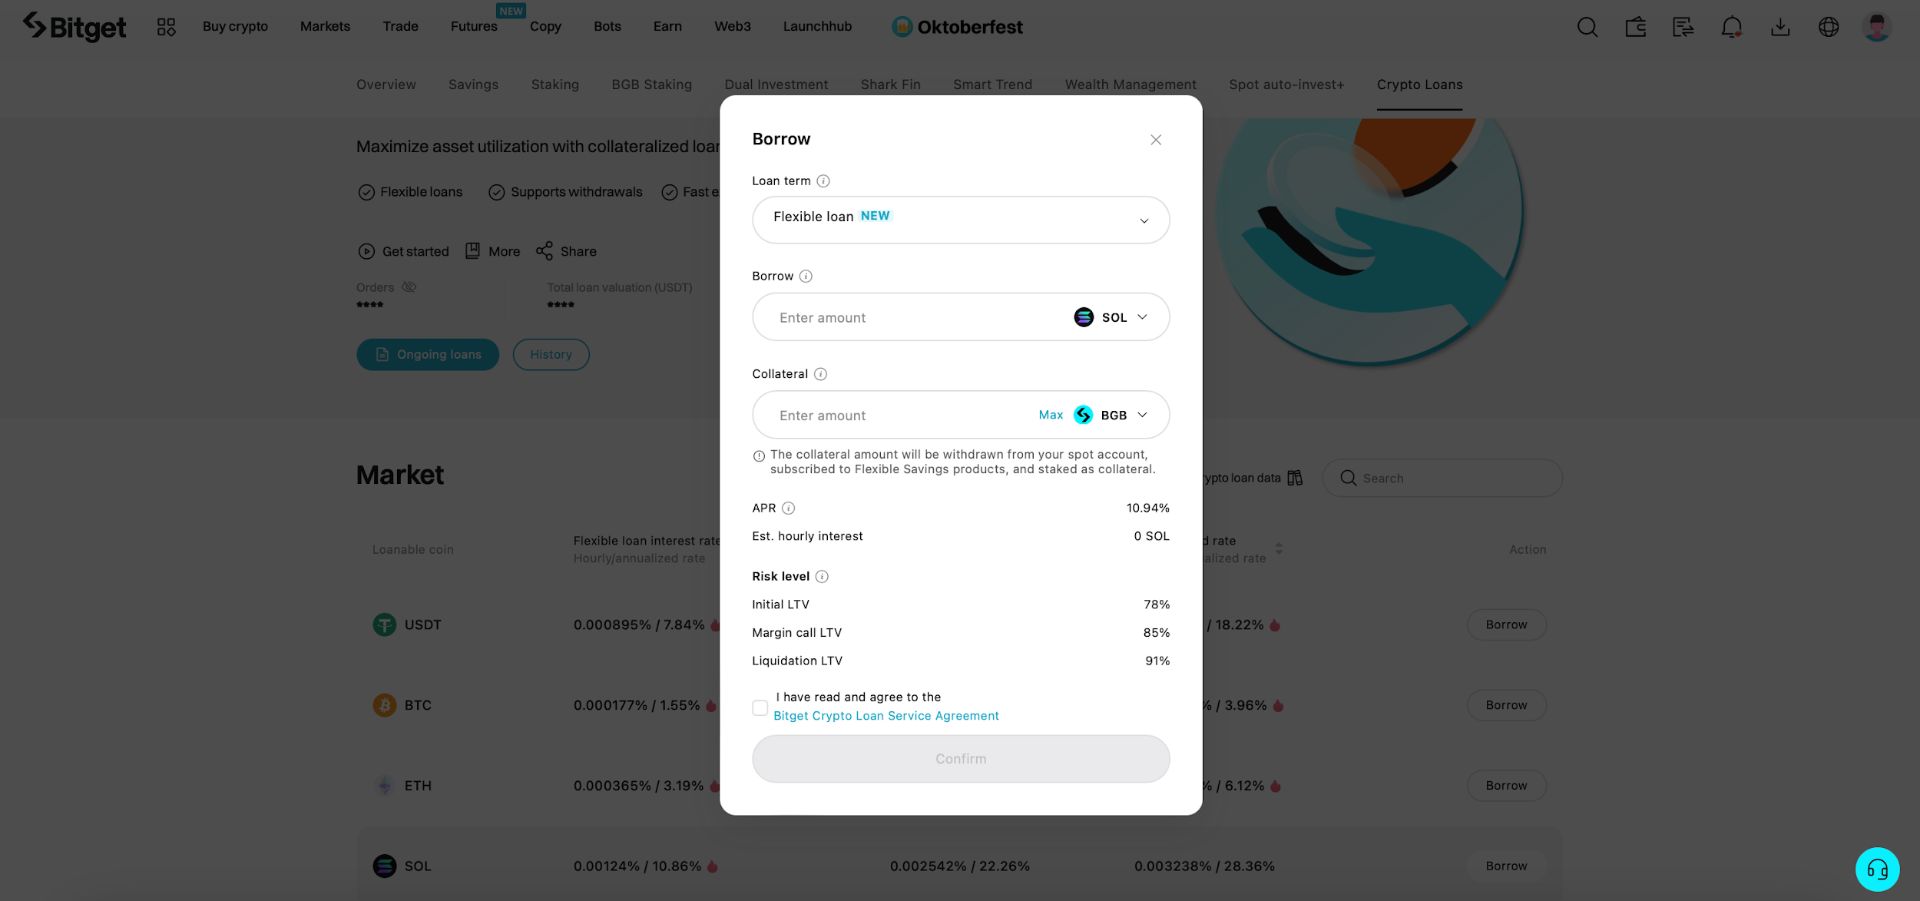Click the Ongoing loans button
This screenshot has height=901, width=1920.
(428, 355)
